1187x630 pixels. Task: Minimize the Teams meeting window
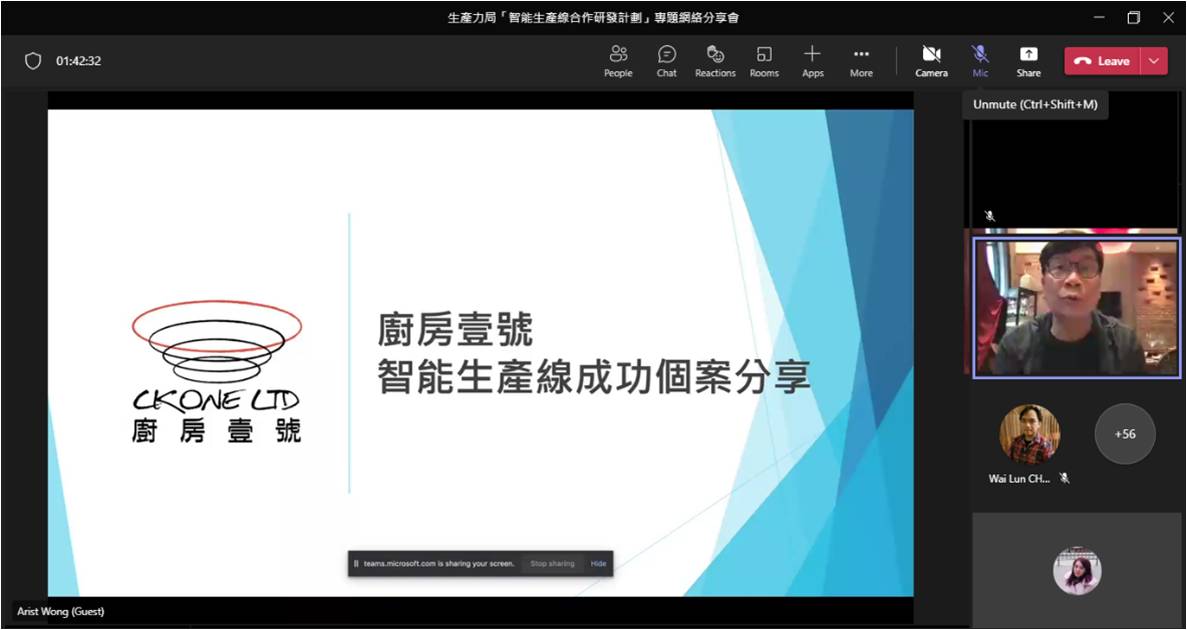(x=1099, y=17)
